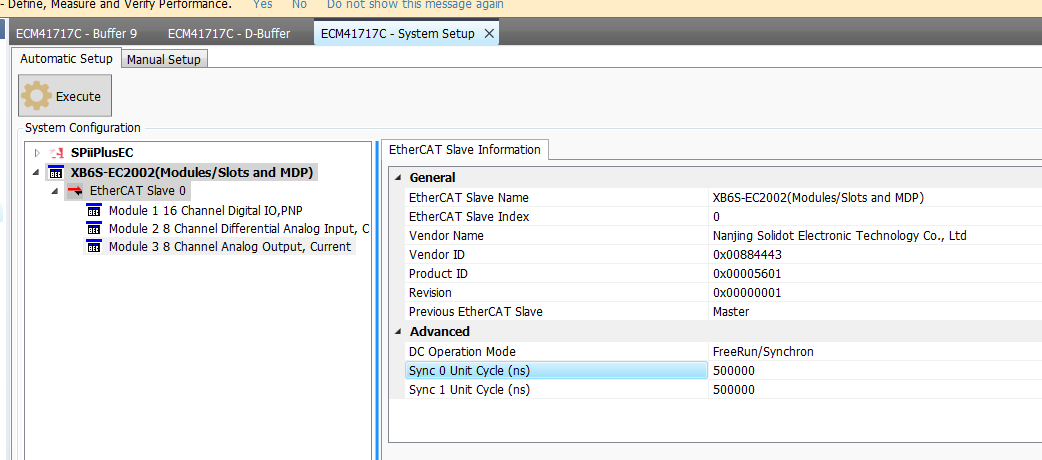Click the Execute gear icon
Image resolution: width=1042 pixels, height=460 pixels.
37,96
